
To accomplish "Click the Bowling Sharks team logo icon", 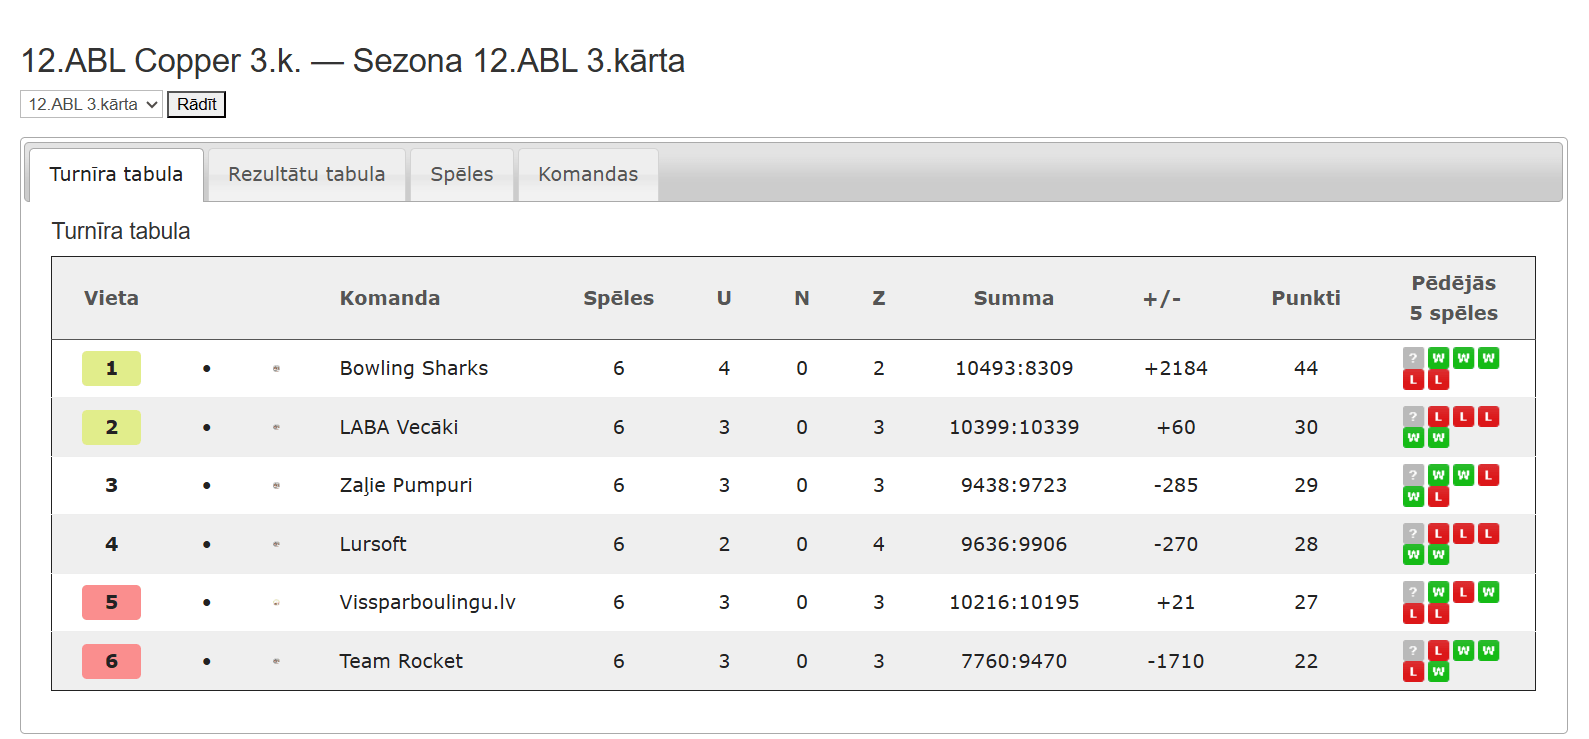I will coord(276,369).
